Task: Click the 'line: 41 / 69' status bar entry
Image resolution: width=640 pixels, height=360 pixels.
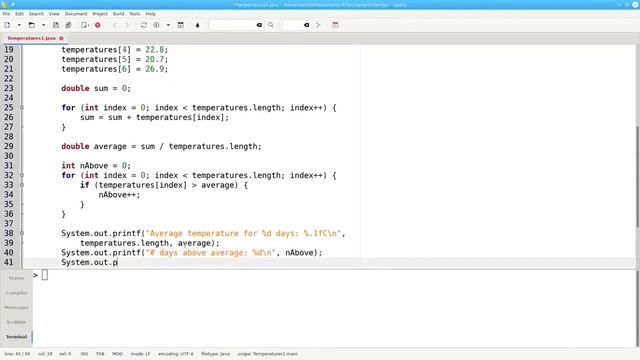Action: (17, 354)
